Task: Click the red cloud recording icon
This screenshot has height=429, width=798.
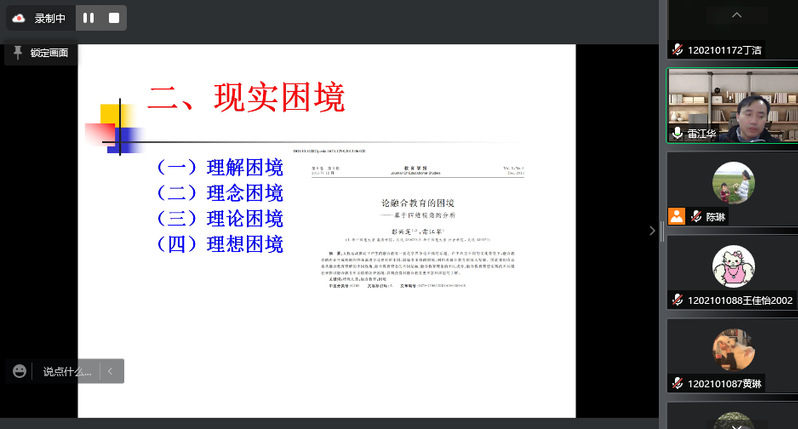Action: point(18,18)
